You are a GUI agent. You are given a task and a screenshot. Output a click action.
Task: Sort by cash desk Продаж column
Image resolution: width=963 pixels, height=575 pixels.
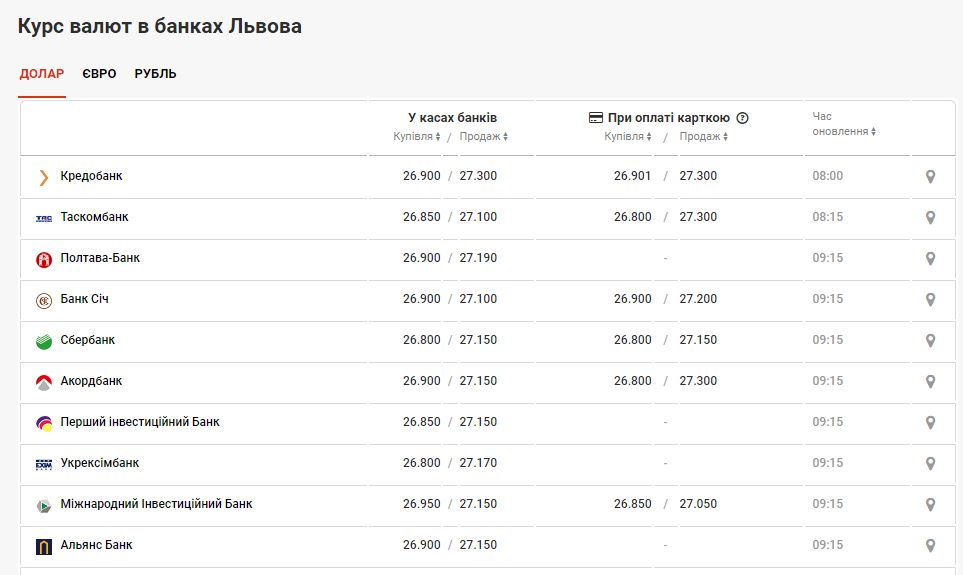click(x=484, y=136)
